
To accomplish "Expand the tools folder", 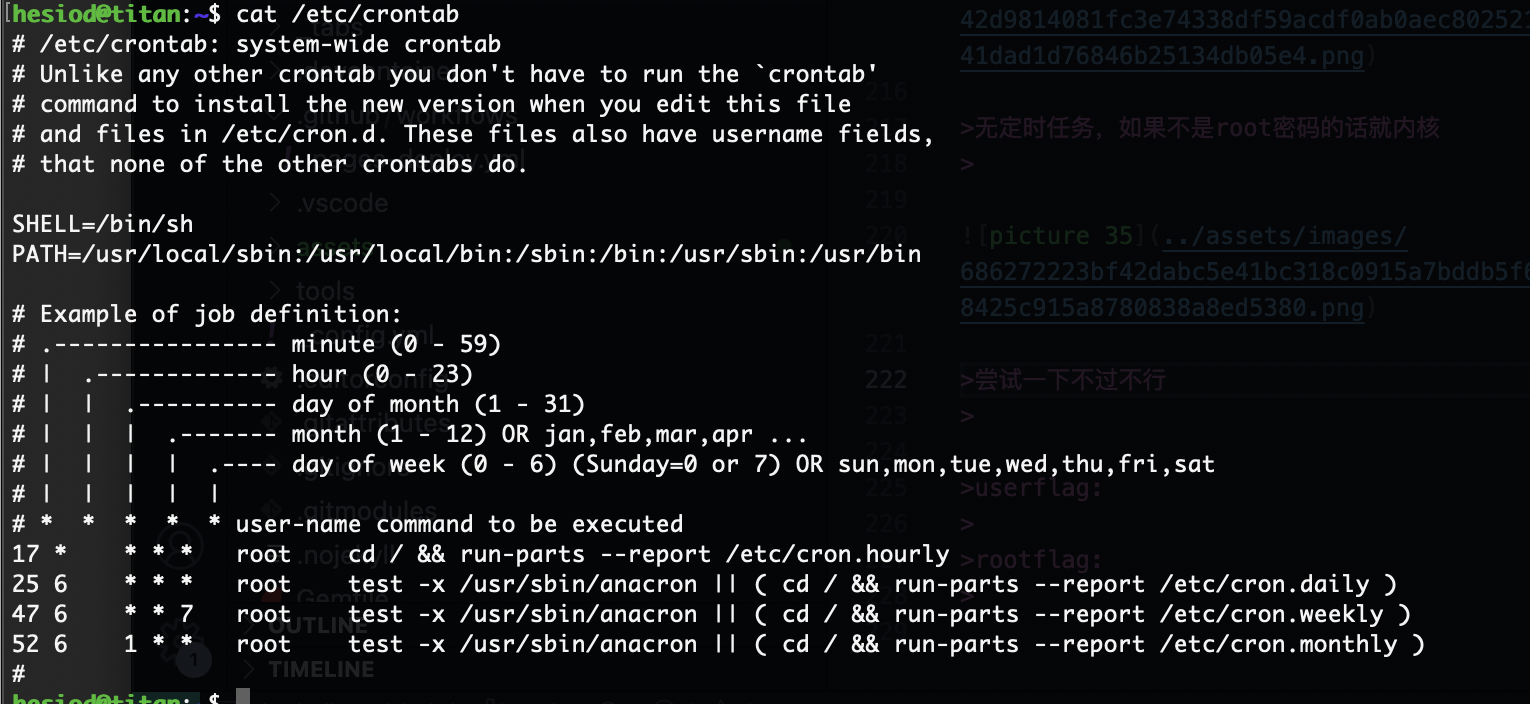I will (325, 291).
